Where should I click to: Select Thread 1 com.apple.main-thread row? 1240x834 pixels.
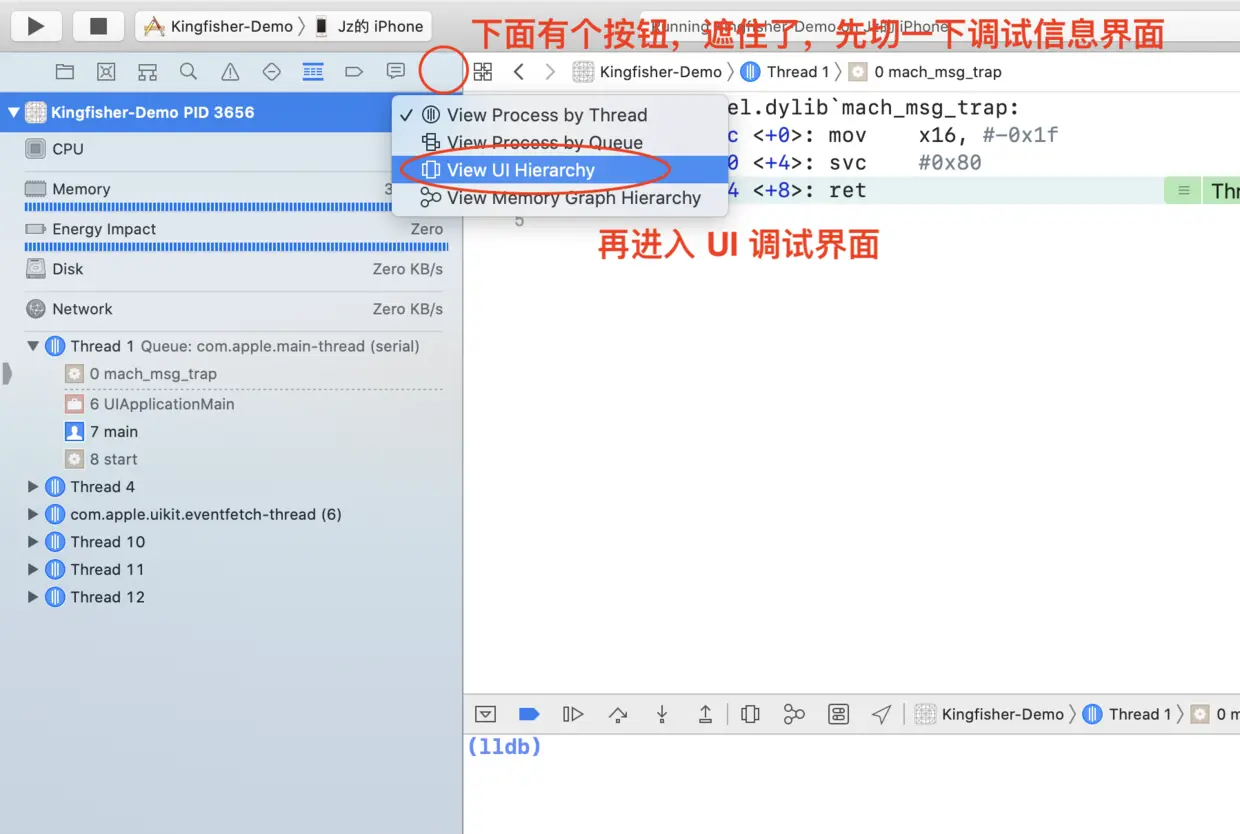[x=231, y=346]
